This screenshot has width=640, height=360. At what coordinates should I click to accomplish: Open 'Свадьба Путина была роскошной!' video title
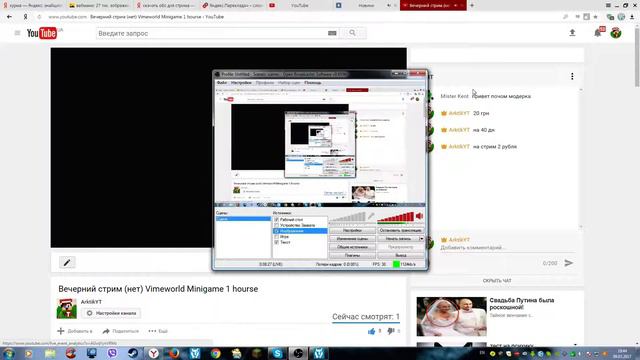(522, 304)
